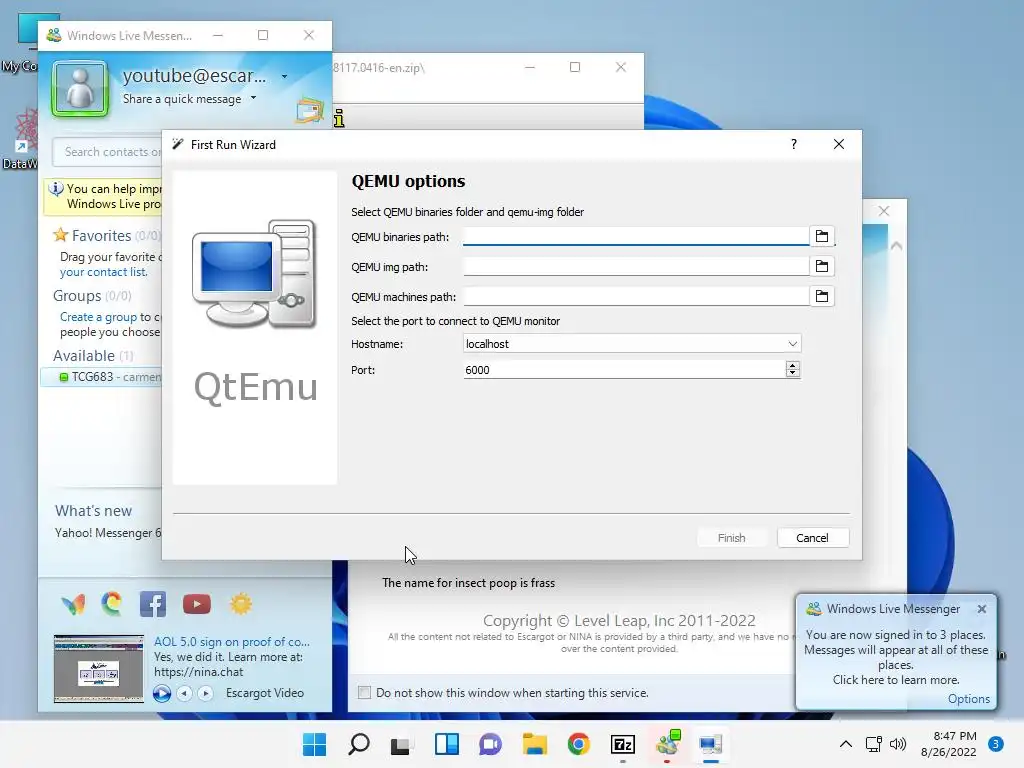Click the info icon in Messenger help banner
The width and height of the screenshot is (1024, 768).
pyautogui.click(x=56, y=189)
